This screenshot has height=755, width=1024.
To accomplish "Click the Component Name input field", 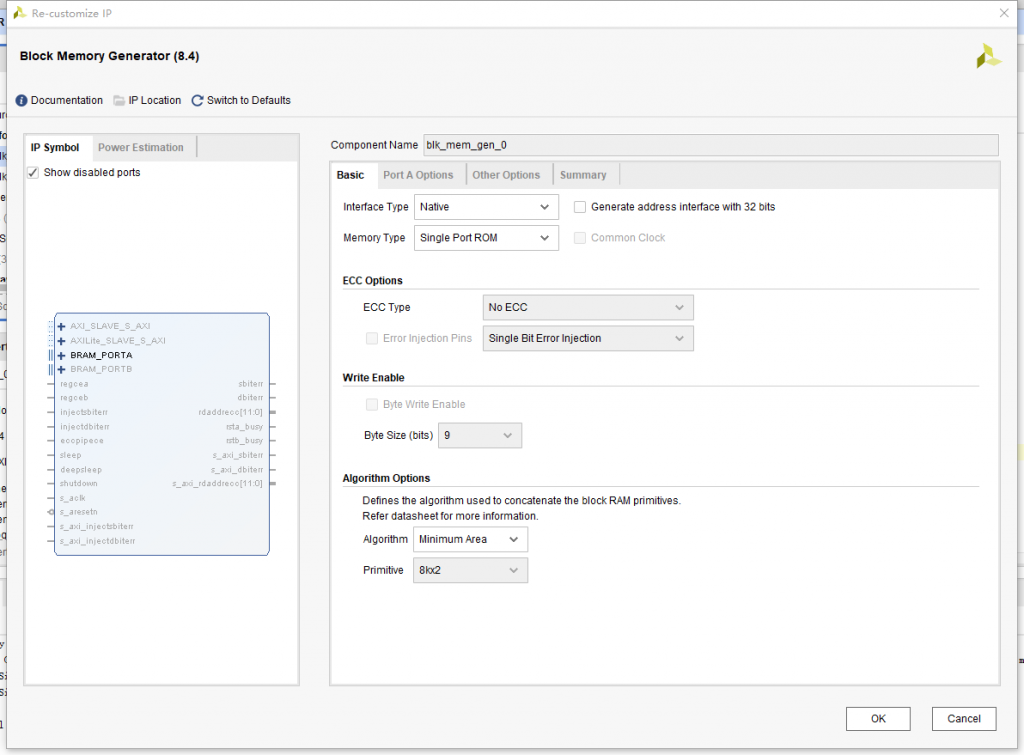I will (x=709, y=145).
